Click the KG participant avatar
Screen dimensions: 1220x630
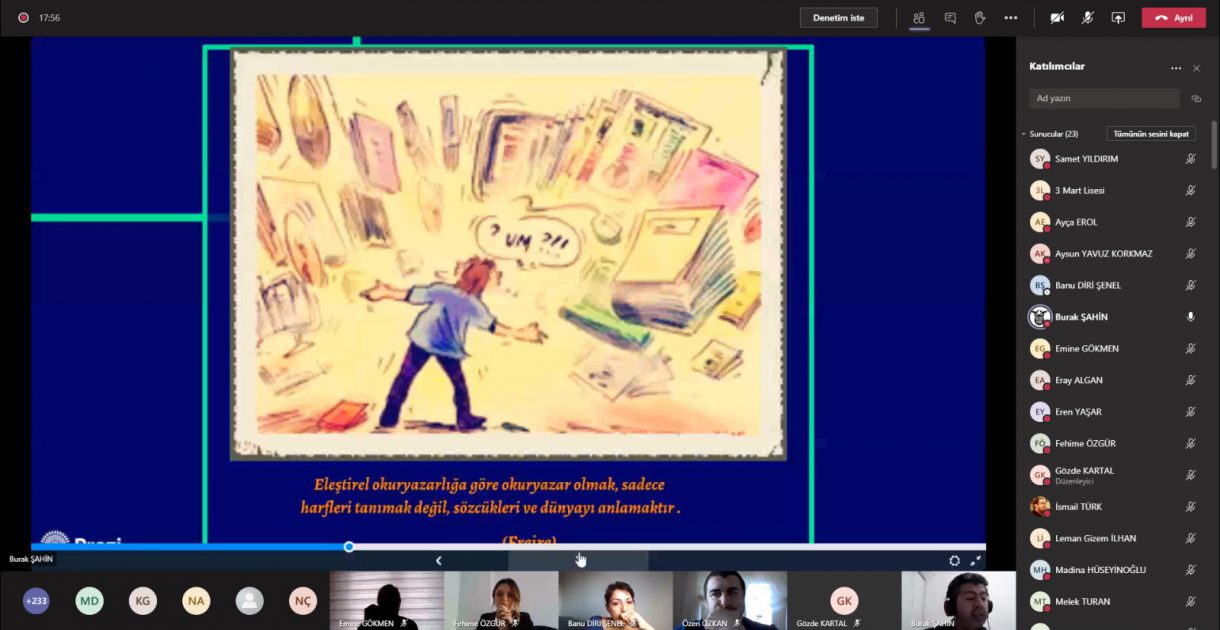click(143, 601)
